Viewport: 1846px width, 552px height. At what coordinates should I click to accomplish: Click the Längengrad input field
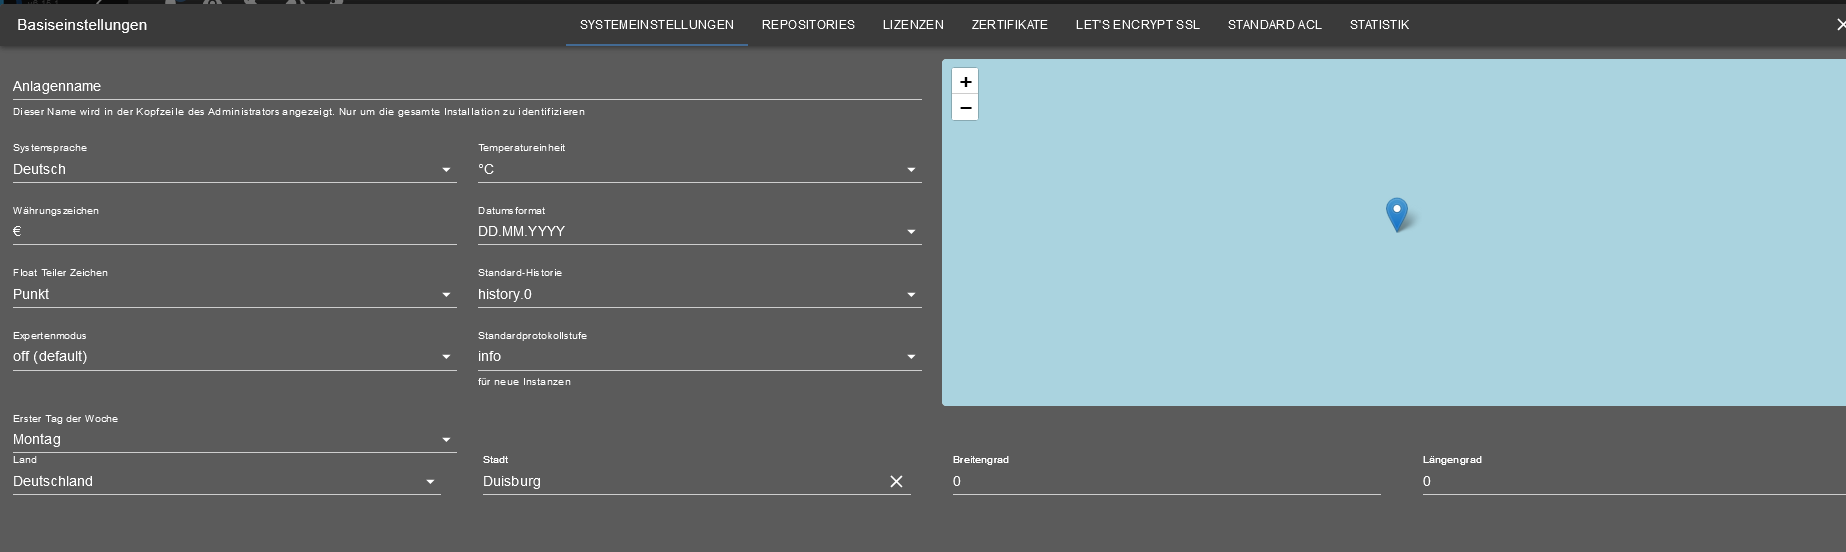point(1634,482)
